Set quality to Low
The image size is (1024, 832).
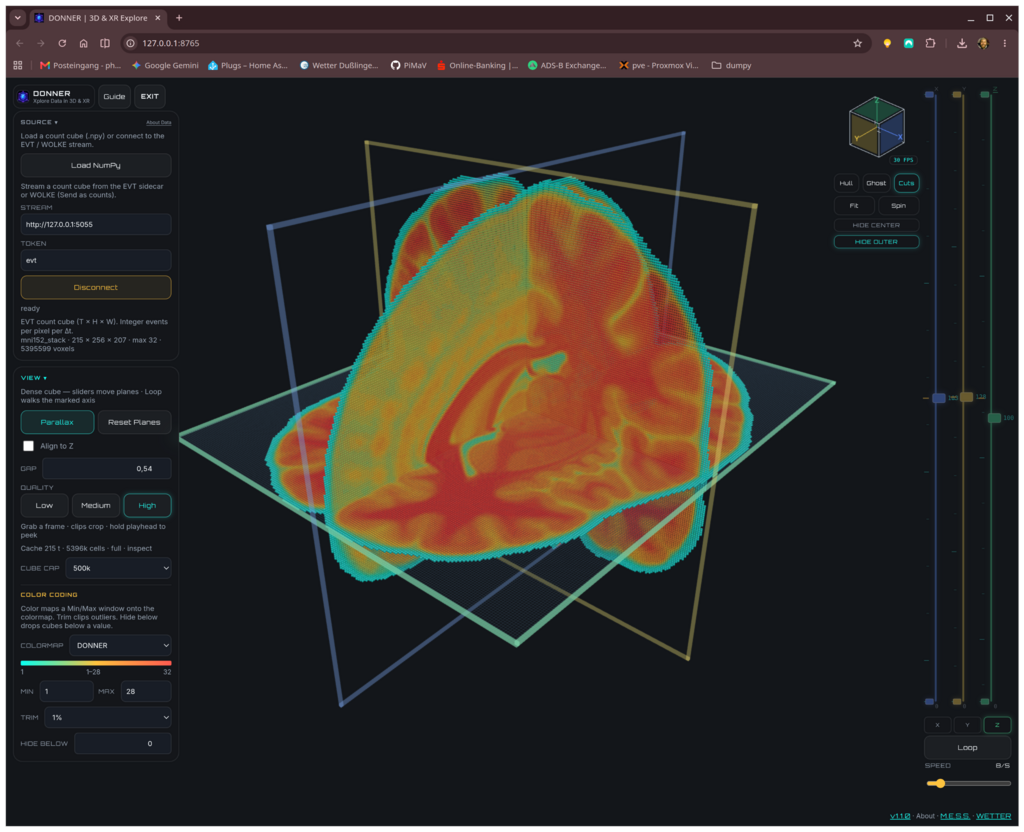(44, 505)
